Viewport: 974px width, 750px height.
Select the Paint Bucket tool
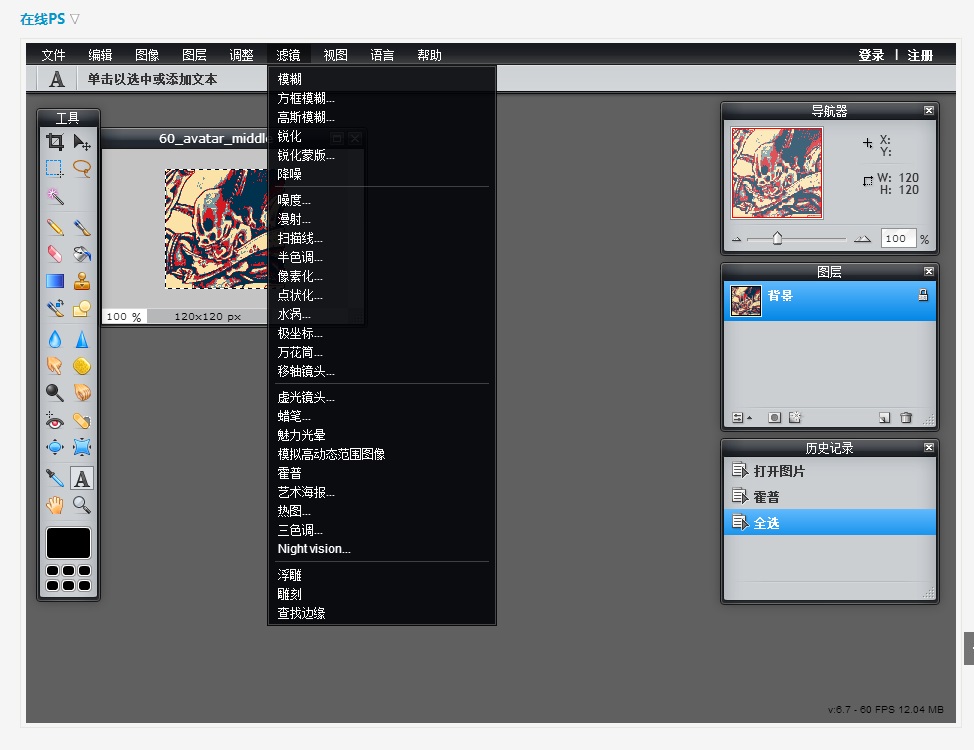[82, 254]
